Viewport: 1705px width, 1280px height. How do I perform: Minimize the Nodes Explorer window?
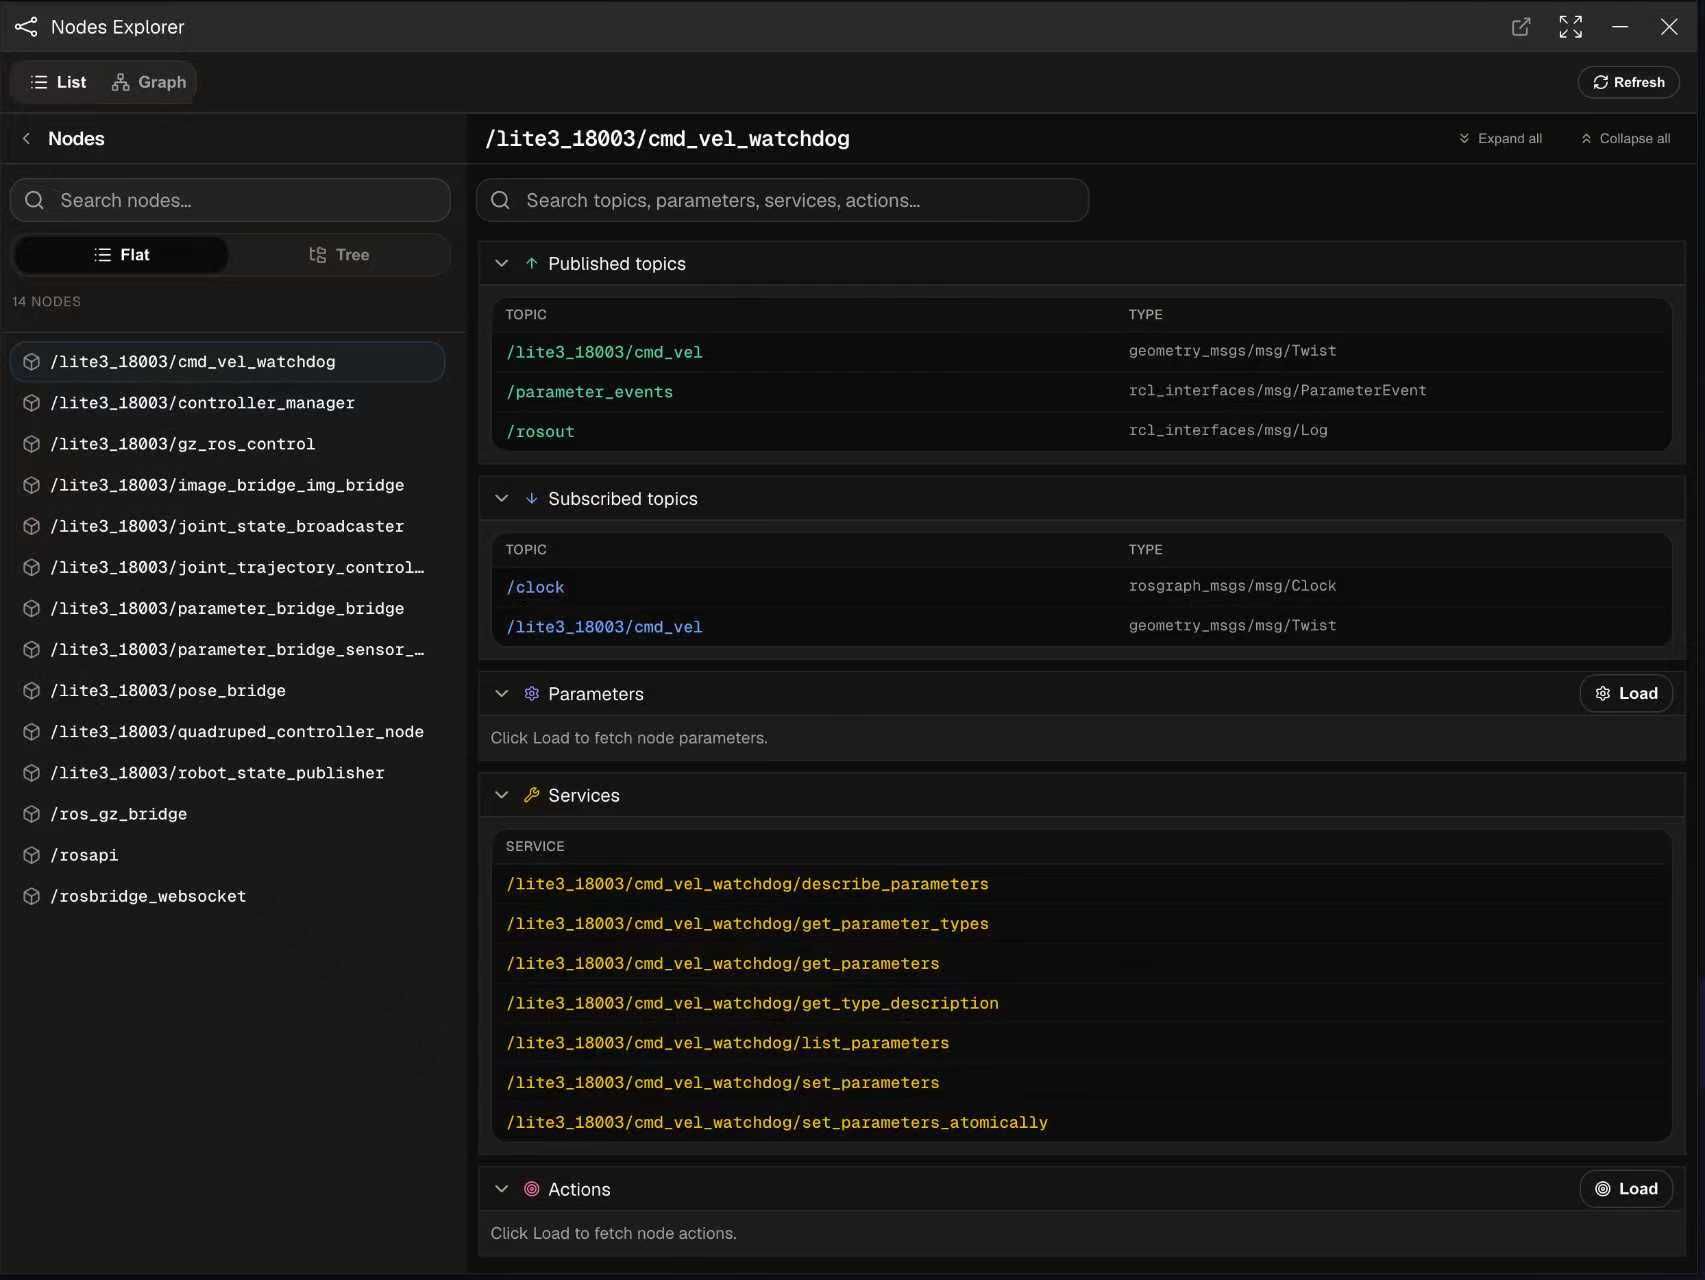coord(1620,27)
